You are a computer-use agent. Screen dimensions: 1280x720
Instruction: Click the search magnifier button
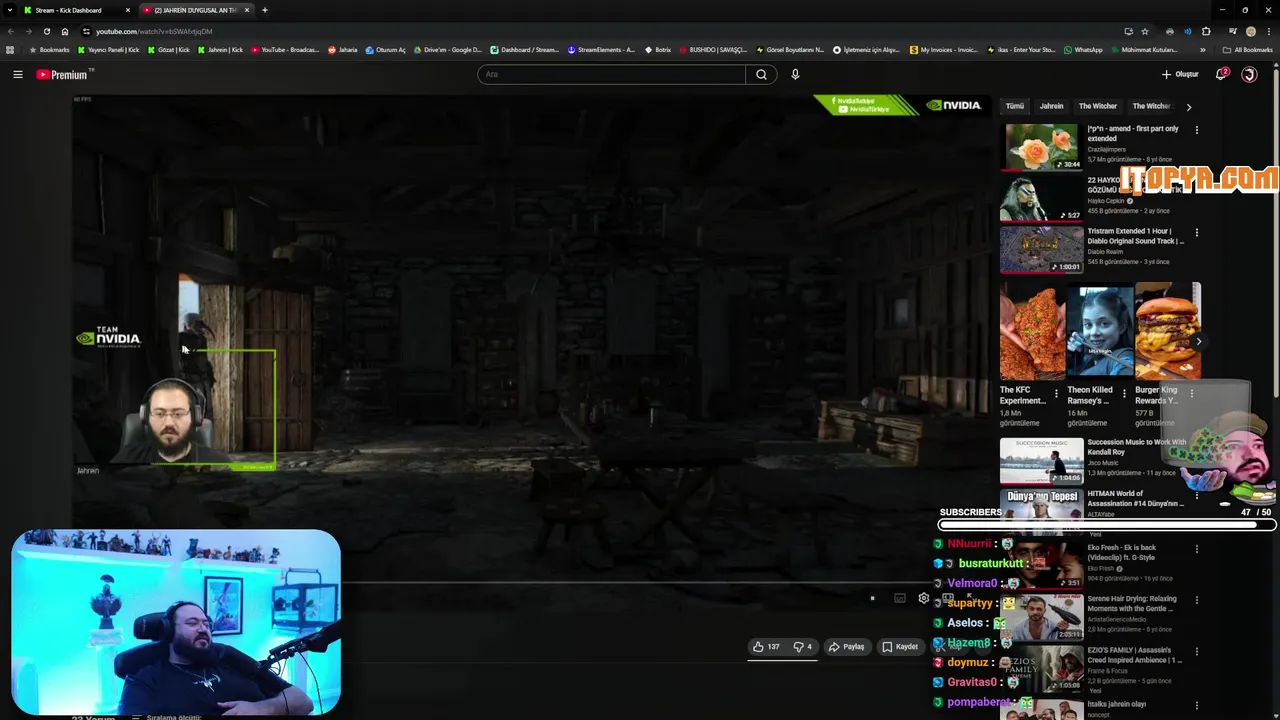(x=761, y=74)
